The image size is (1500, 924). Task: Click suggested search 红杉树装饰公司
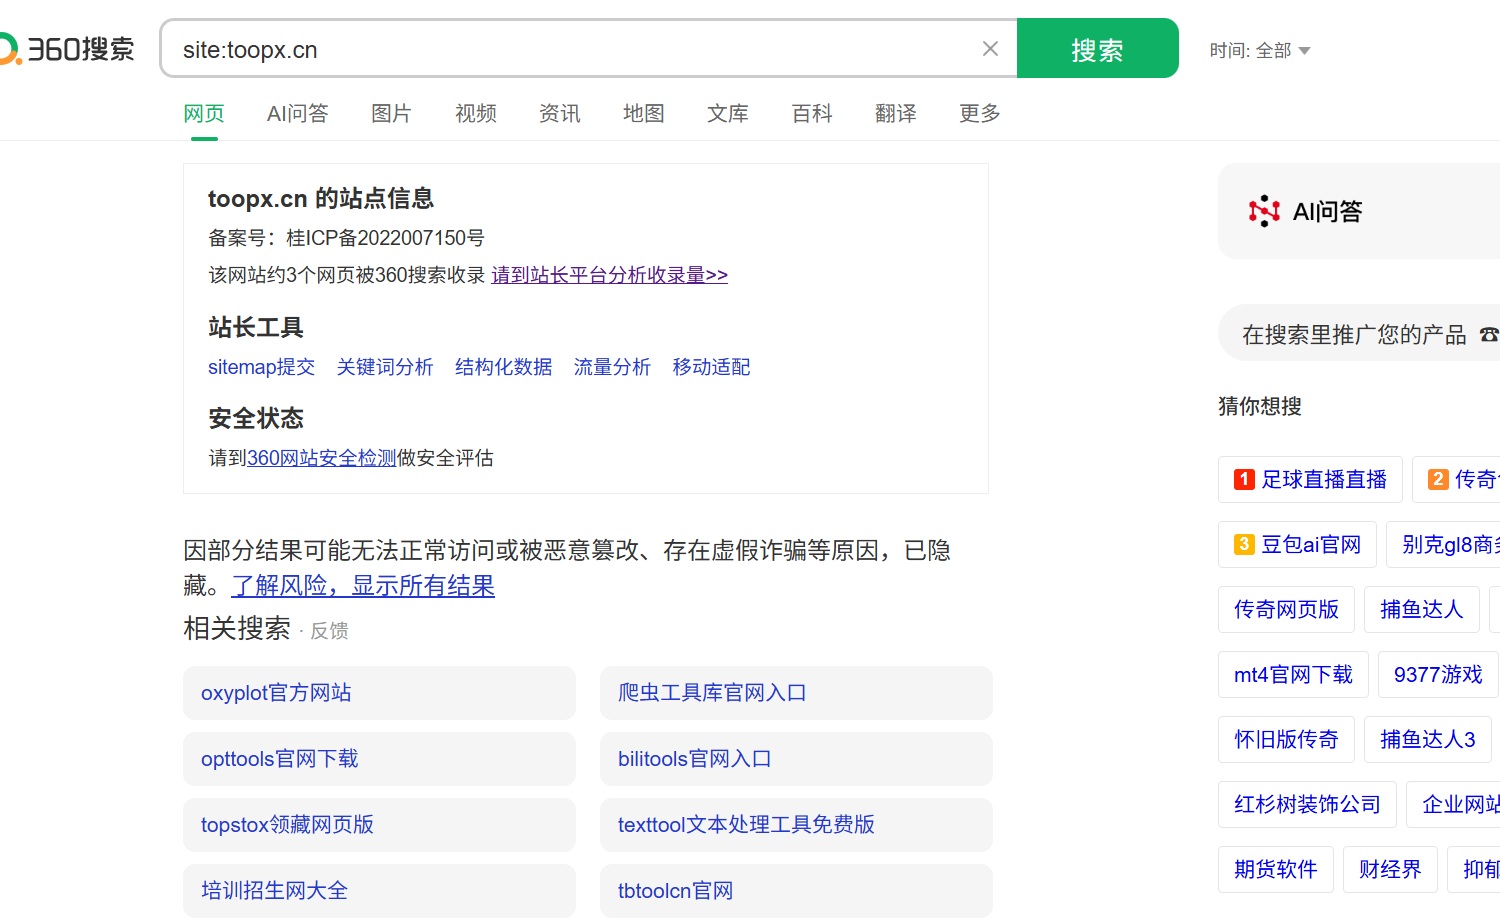pyautogui.click(x=1307, y=804)
